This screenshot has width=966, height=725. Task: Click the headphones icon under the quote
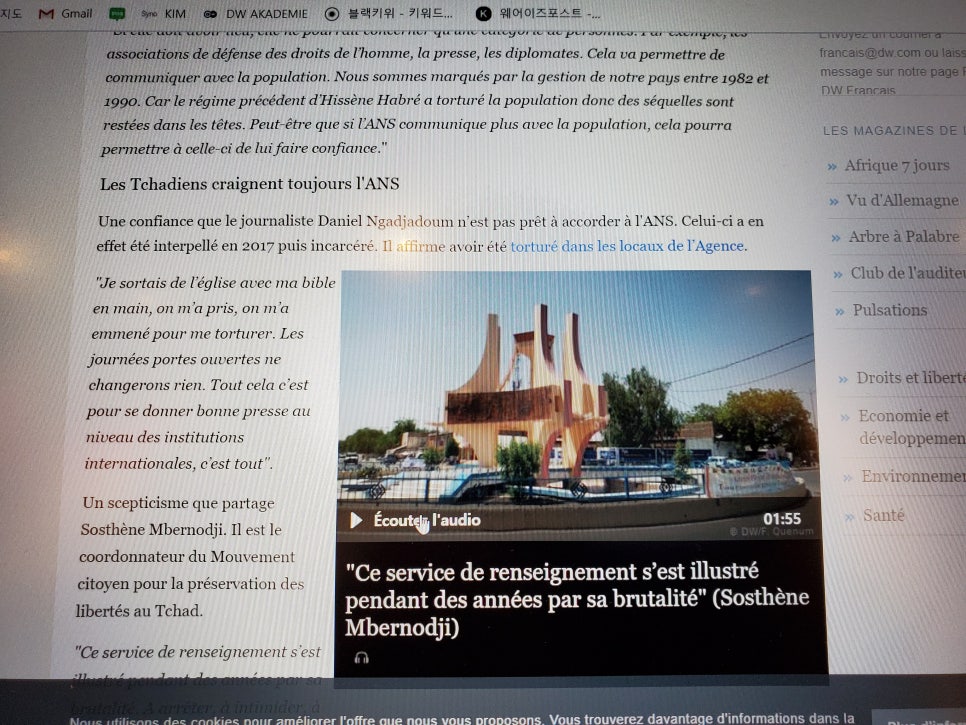click(362, 658)
